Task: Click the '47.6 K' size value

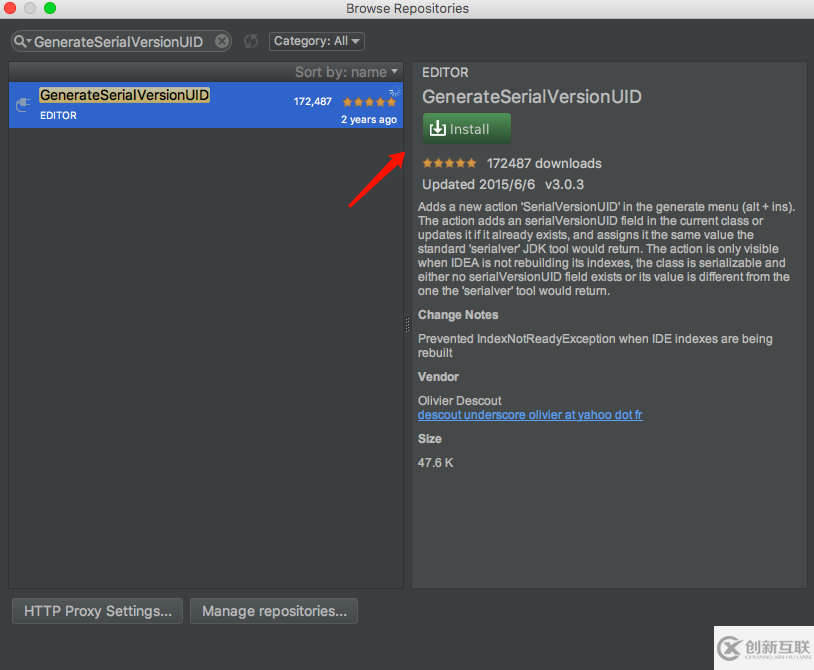Action: (436, 462)
